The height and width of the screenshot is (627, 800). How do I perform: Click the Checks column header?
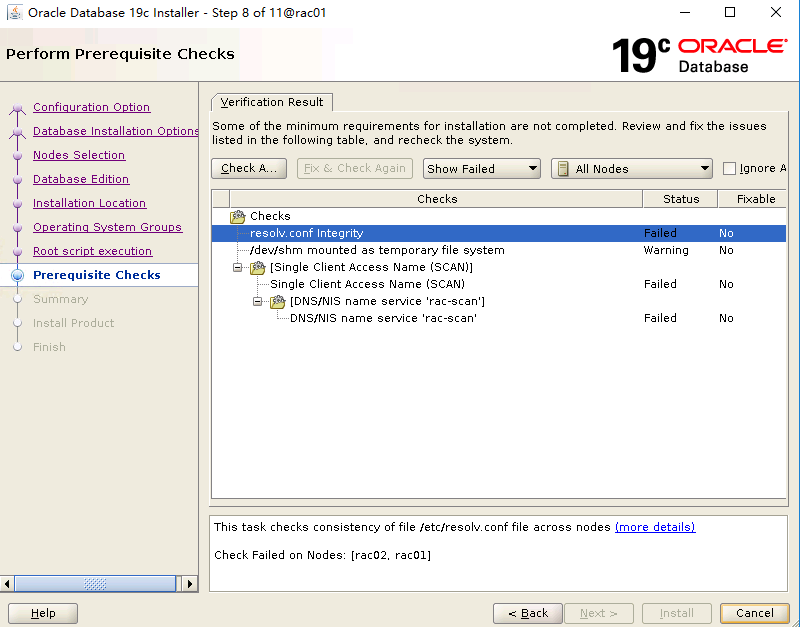coord(437,199)
